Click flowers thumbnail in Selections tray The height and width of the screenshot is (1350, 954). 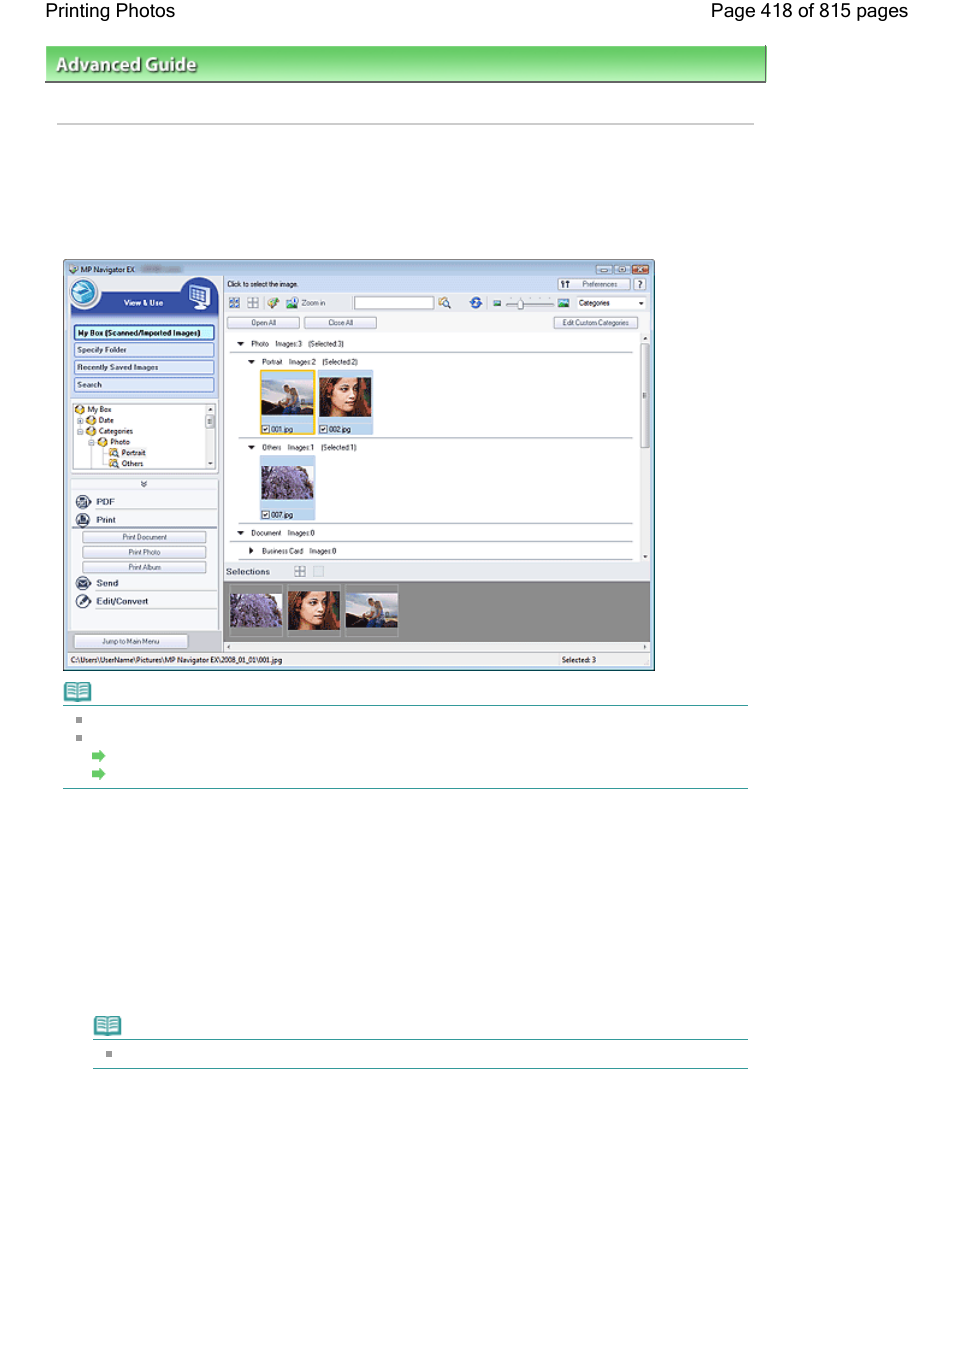point(256,610)
